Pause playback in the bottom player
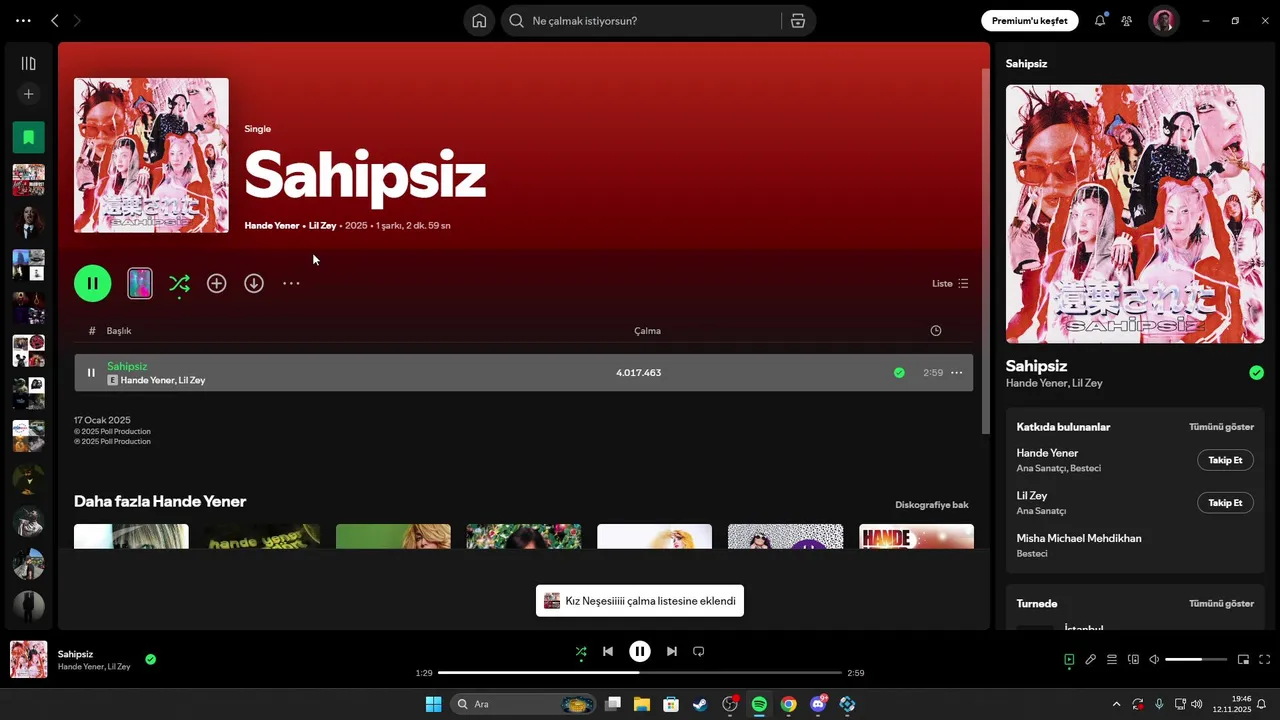The image size is (1280, 720). pos(640,652)
